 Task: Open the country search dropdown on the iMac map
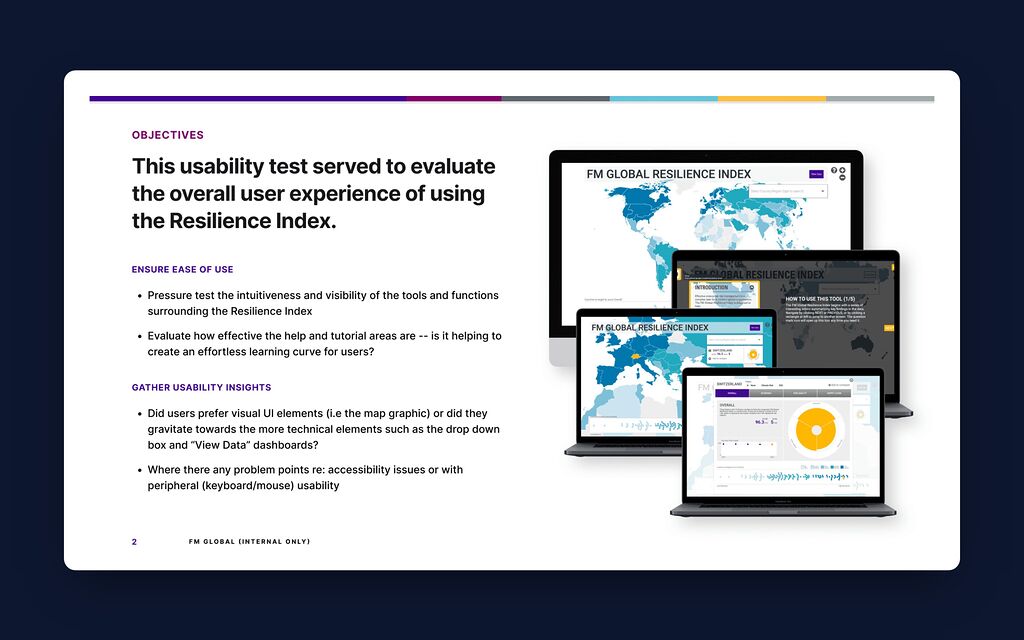point(788,191)
